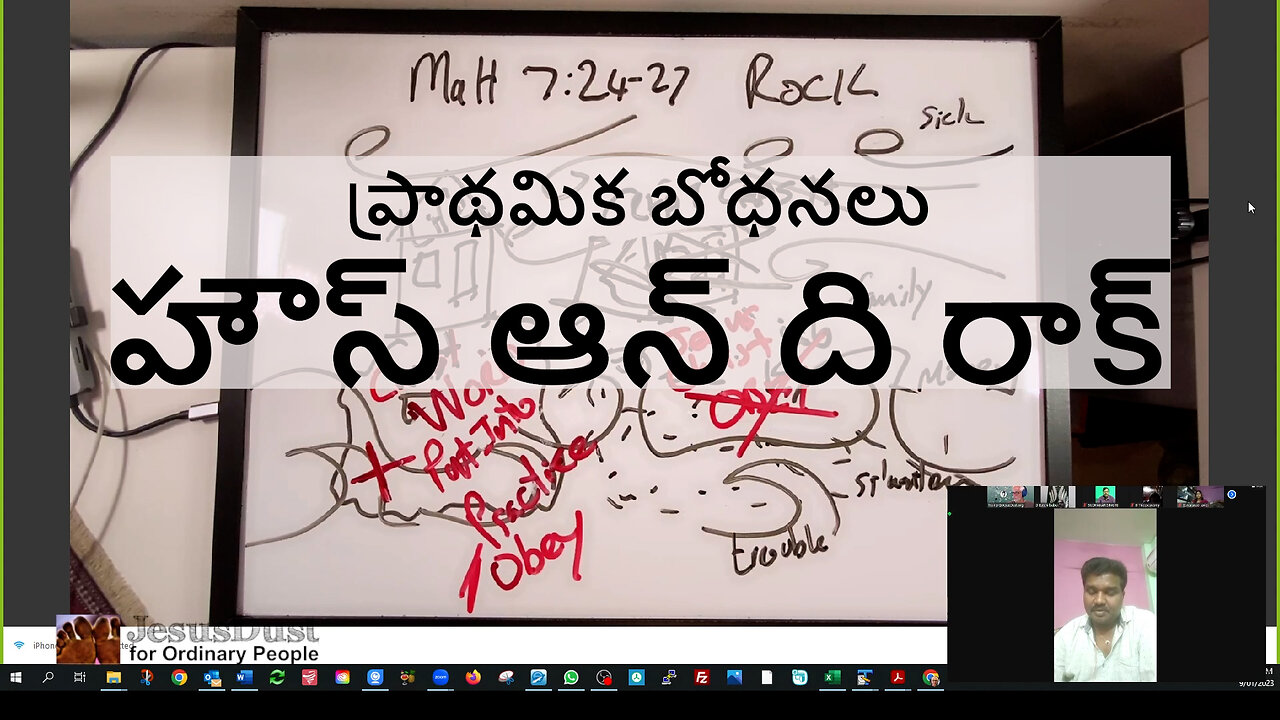
Task: Switch to the Zoom app on taskbar
Action: click(x=440, y=677)
